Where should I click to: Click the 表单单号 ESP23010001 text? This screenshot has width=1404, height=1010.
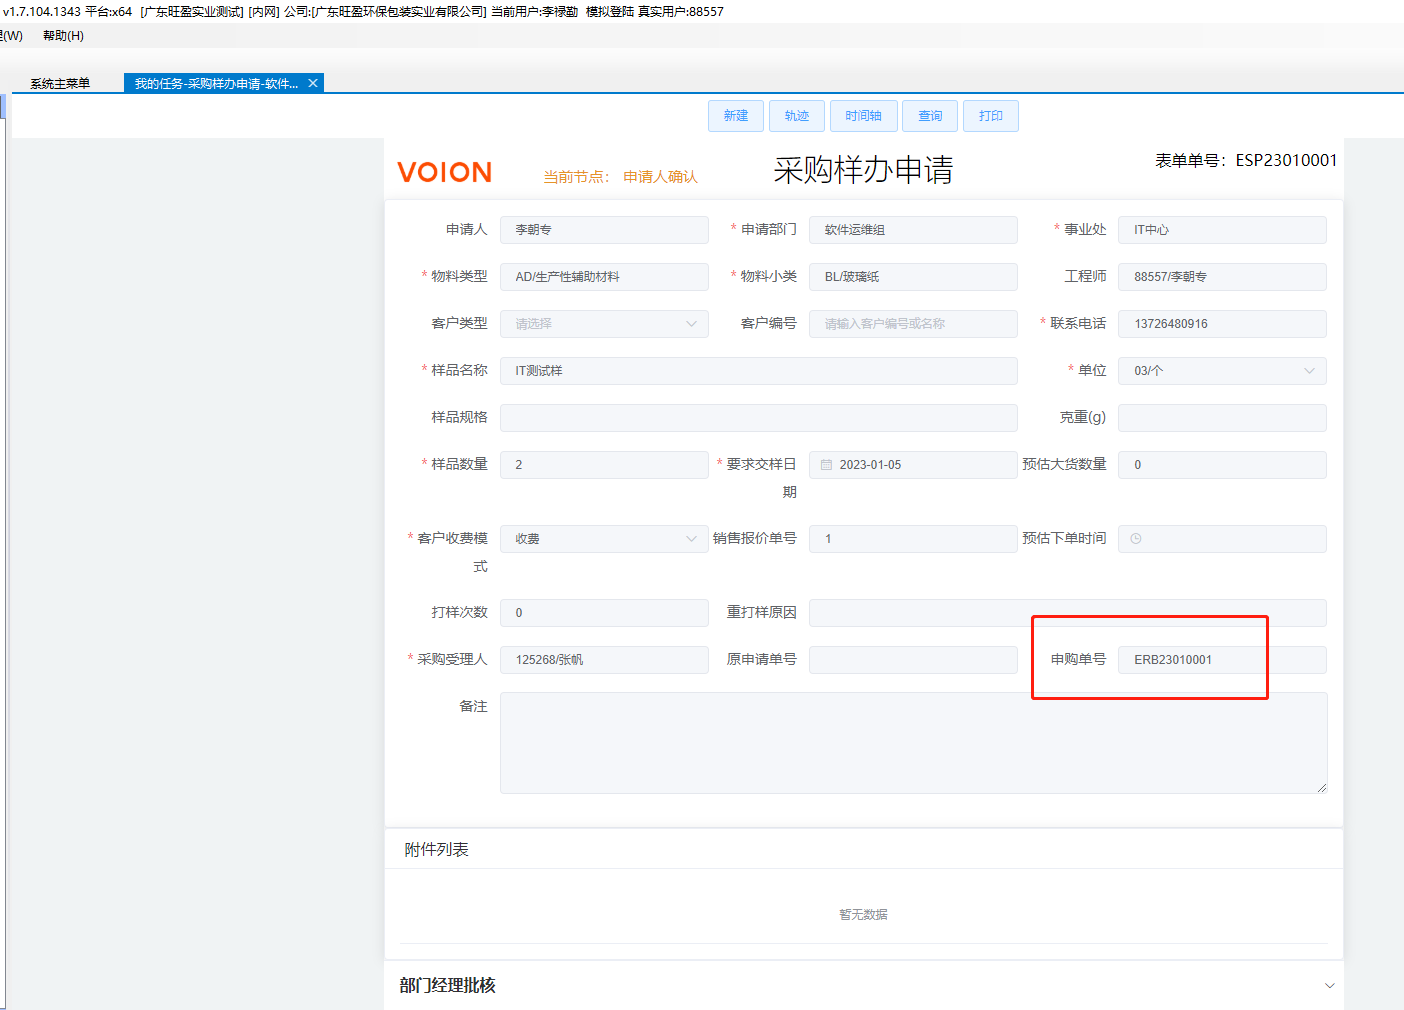coord(1246,160)
